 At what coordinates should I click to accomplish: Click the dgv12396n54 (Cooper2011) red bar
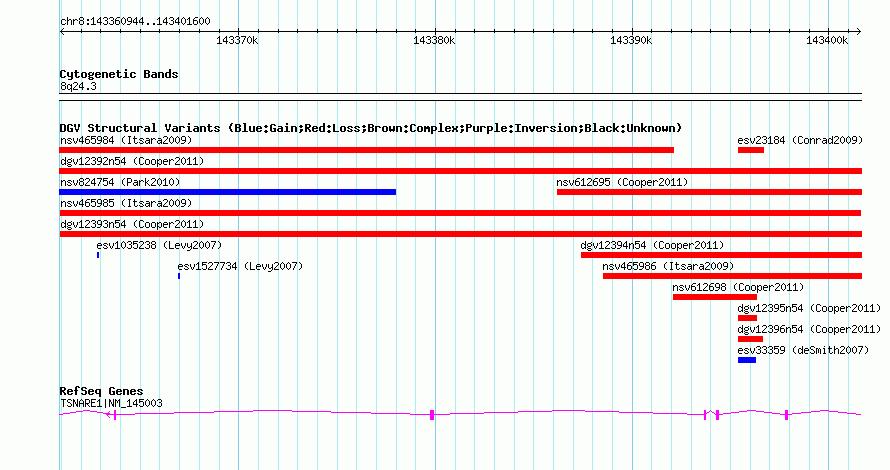pyautogui.click(x=750, y=339)
